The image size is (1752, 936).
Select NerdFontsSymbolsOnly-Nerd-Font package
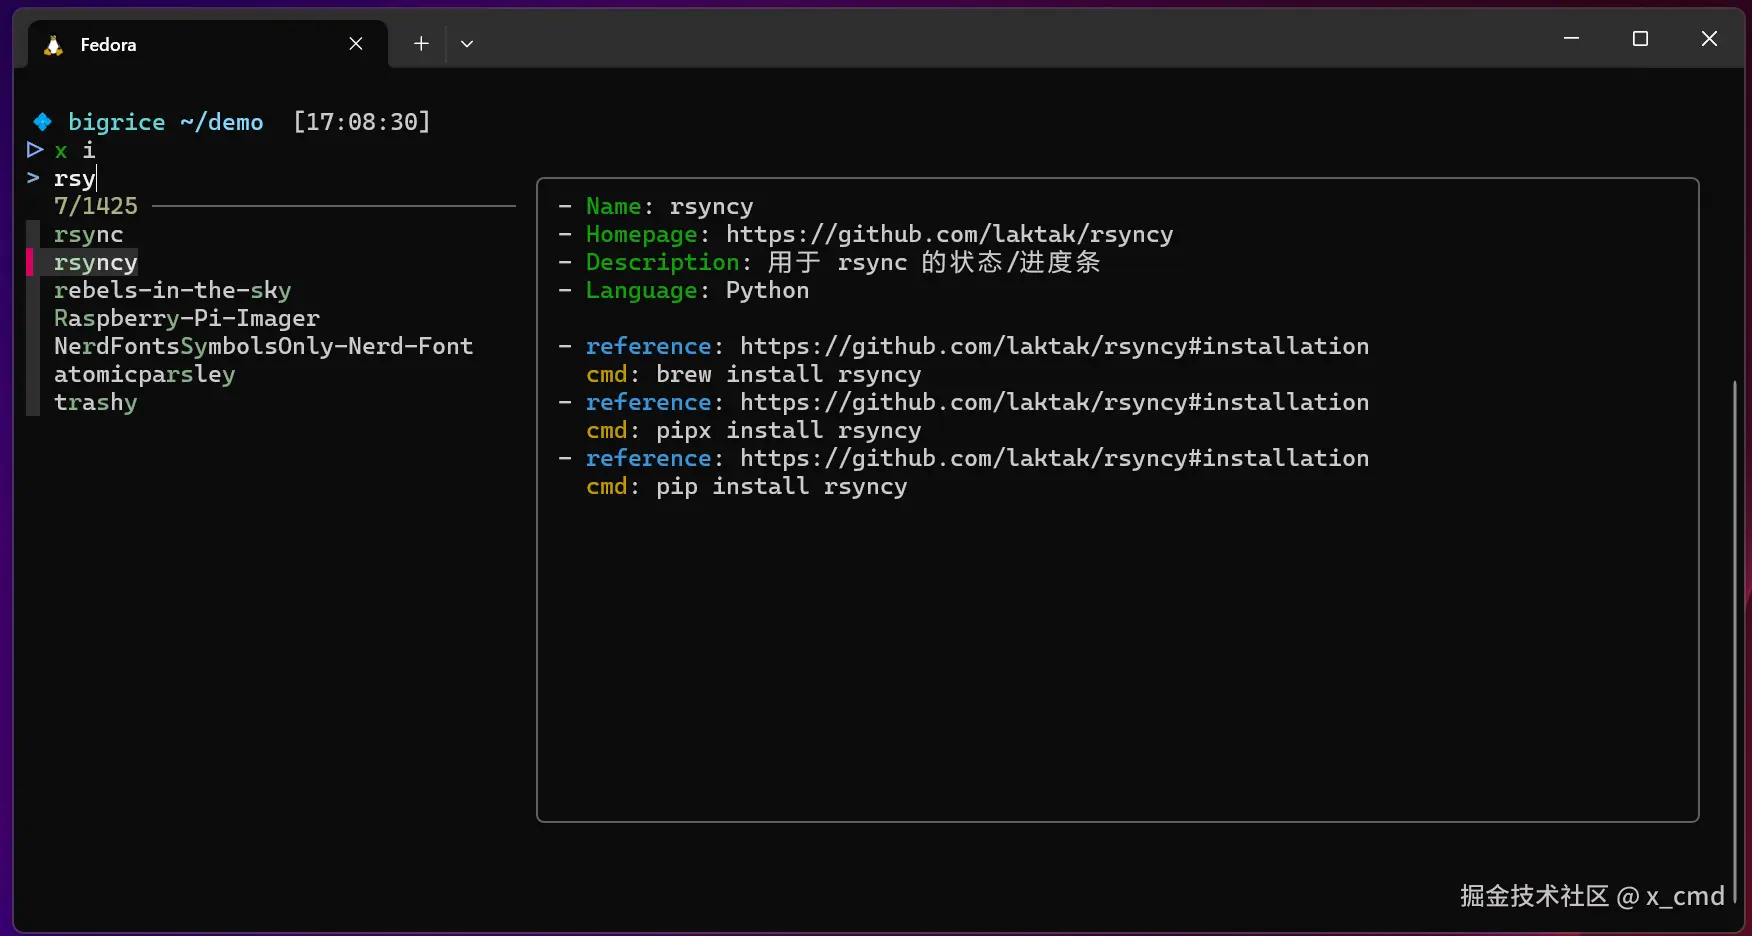pos(263,347)
